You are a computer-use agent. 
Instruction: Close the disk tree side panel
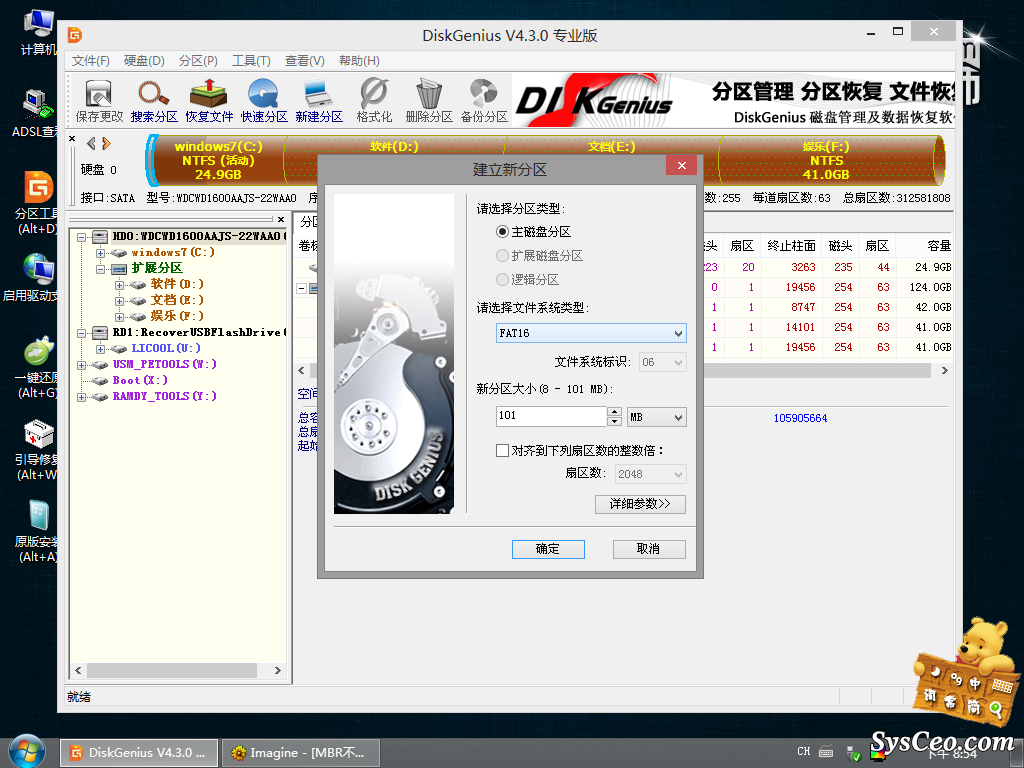pos(281,219)
